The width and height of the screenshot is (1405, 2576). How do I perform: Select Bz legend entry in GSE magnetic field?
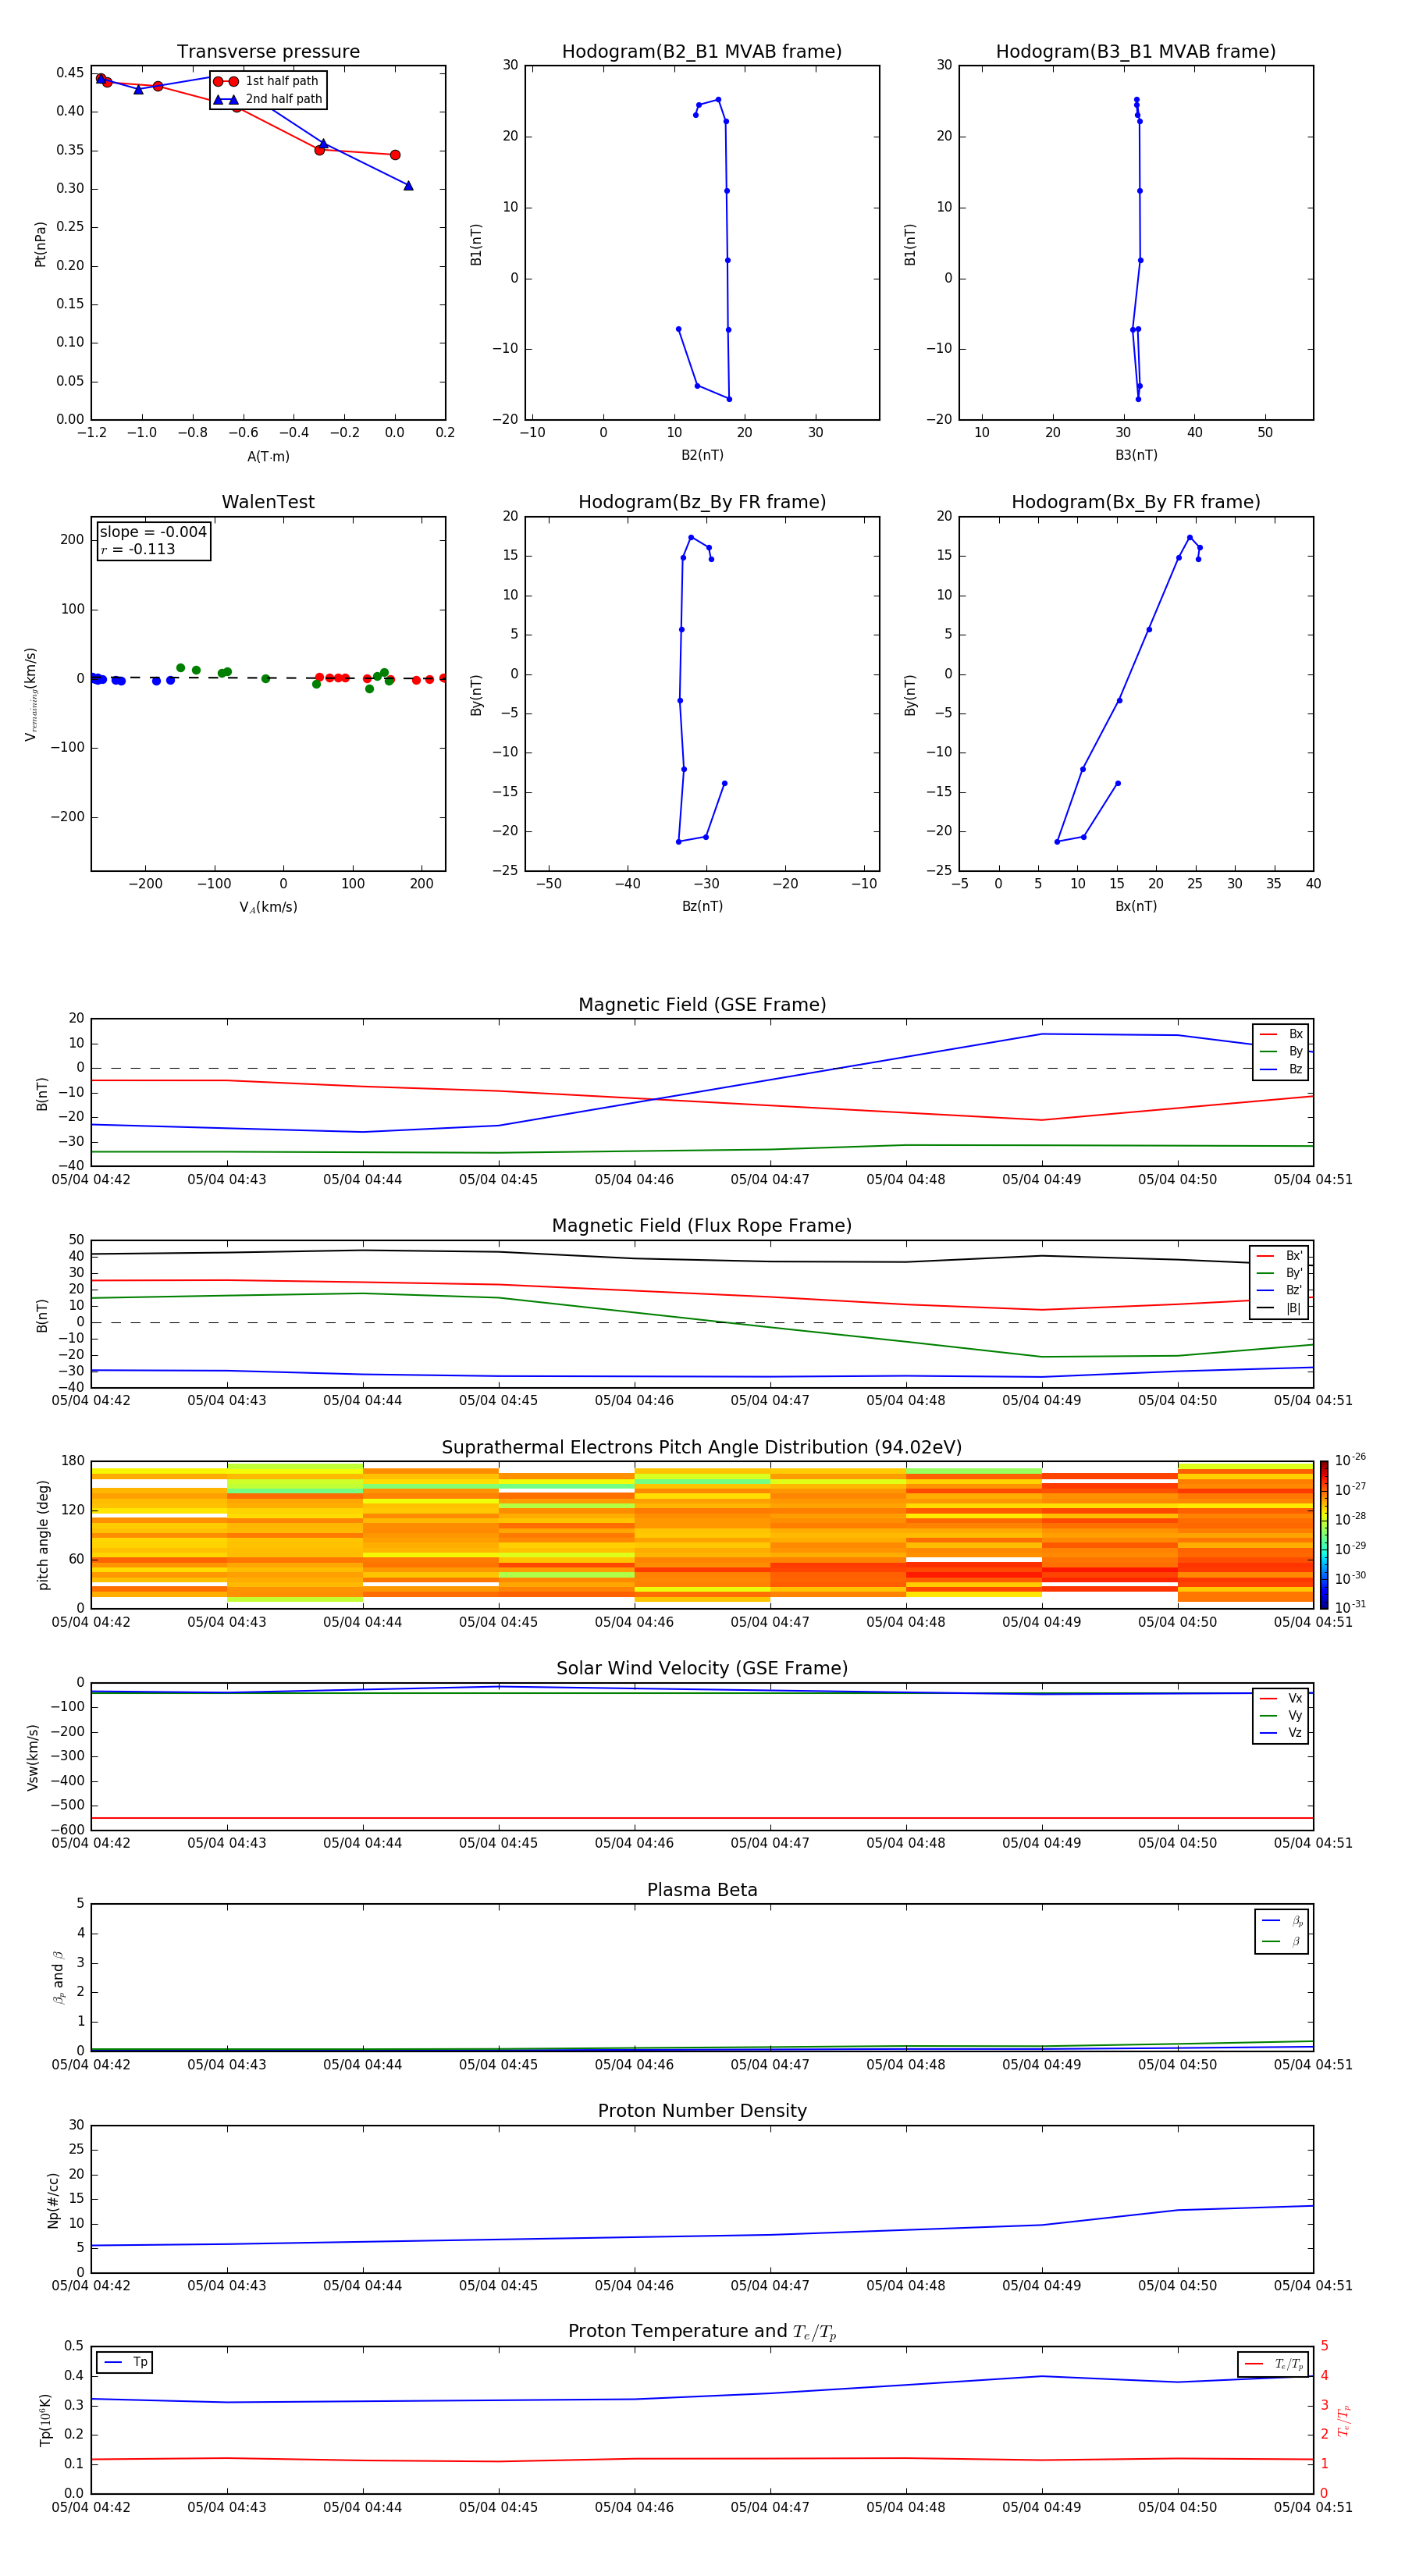click(1281, 1069)
